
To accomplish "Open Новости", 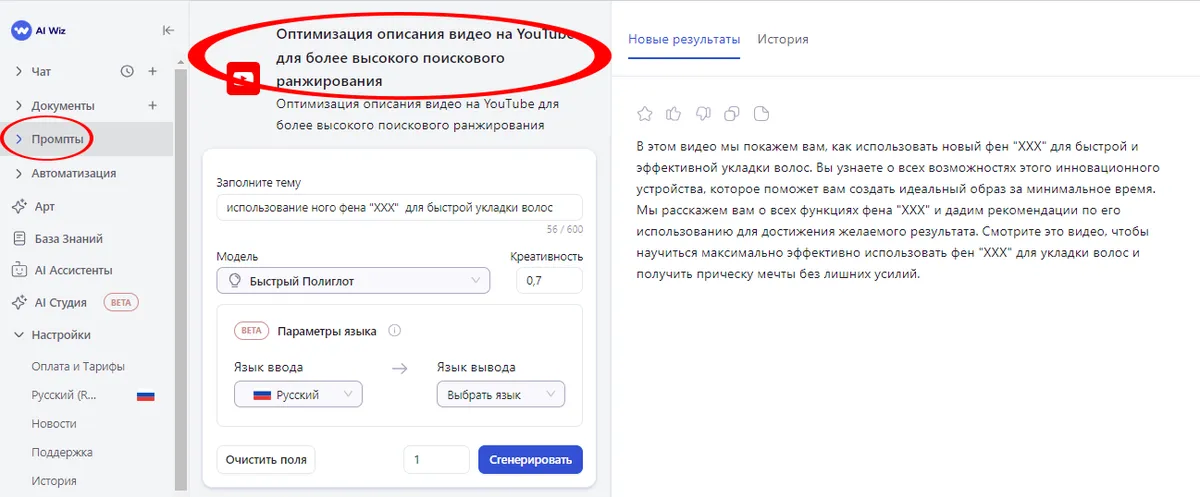I will point(54,424).
